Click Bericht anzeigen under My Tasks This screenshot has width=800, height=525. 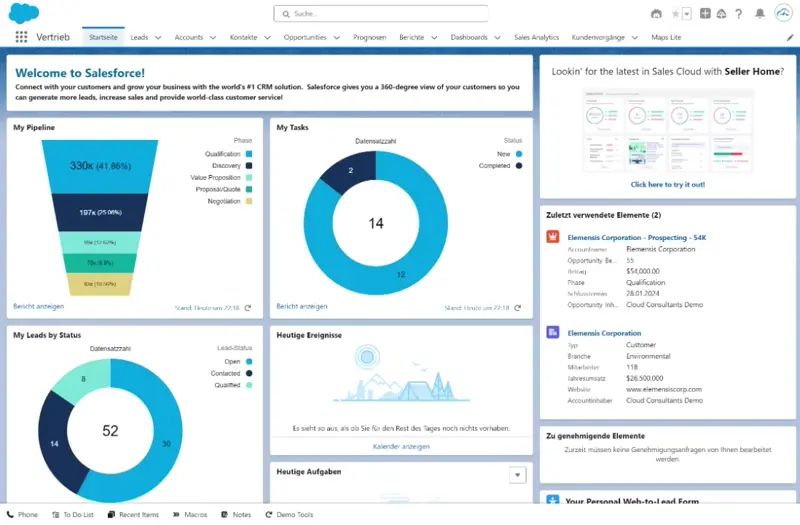(302, 306)
